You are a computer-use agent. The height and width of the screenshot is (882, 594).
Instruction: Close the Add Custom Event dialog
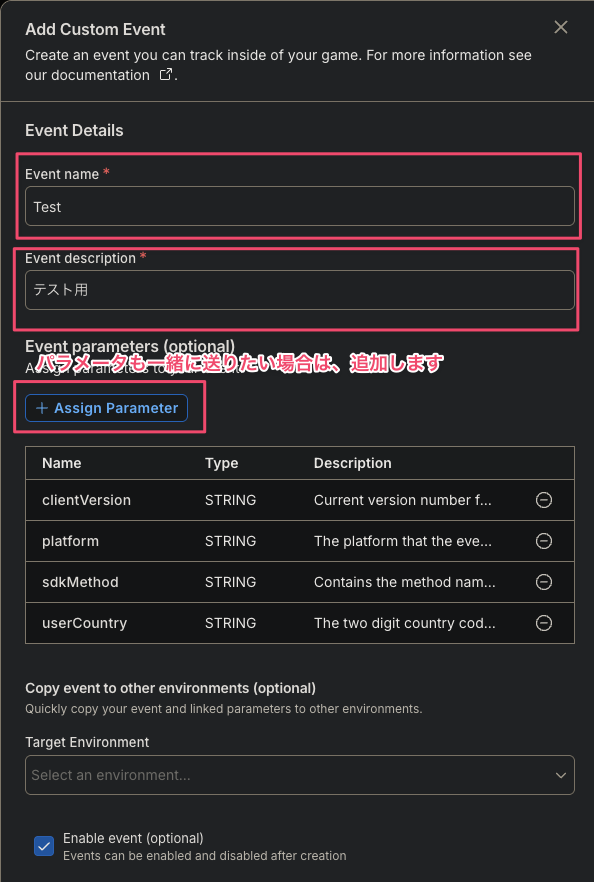click(x=561, y=27)
